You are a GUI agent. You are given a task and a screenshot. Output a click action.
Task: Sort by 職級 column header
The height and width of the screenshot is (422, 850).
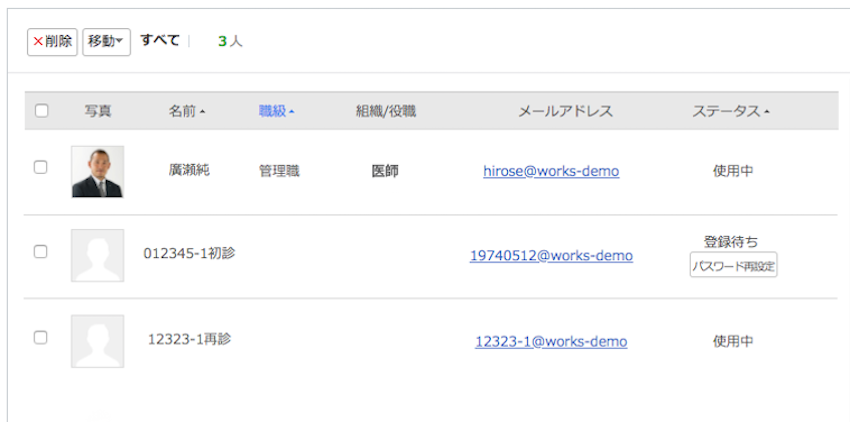[x=276, y=111]
